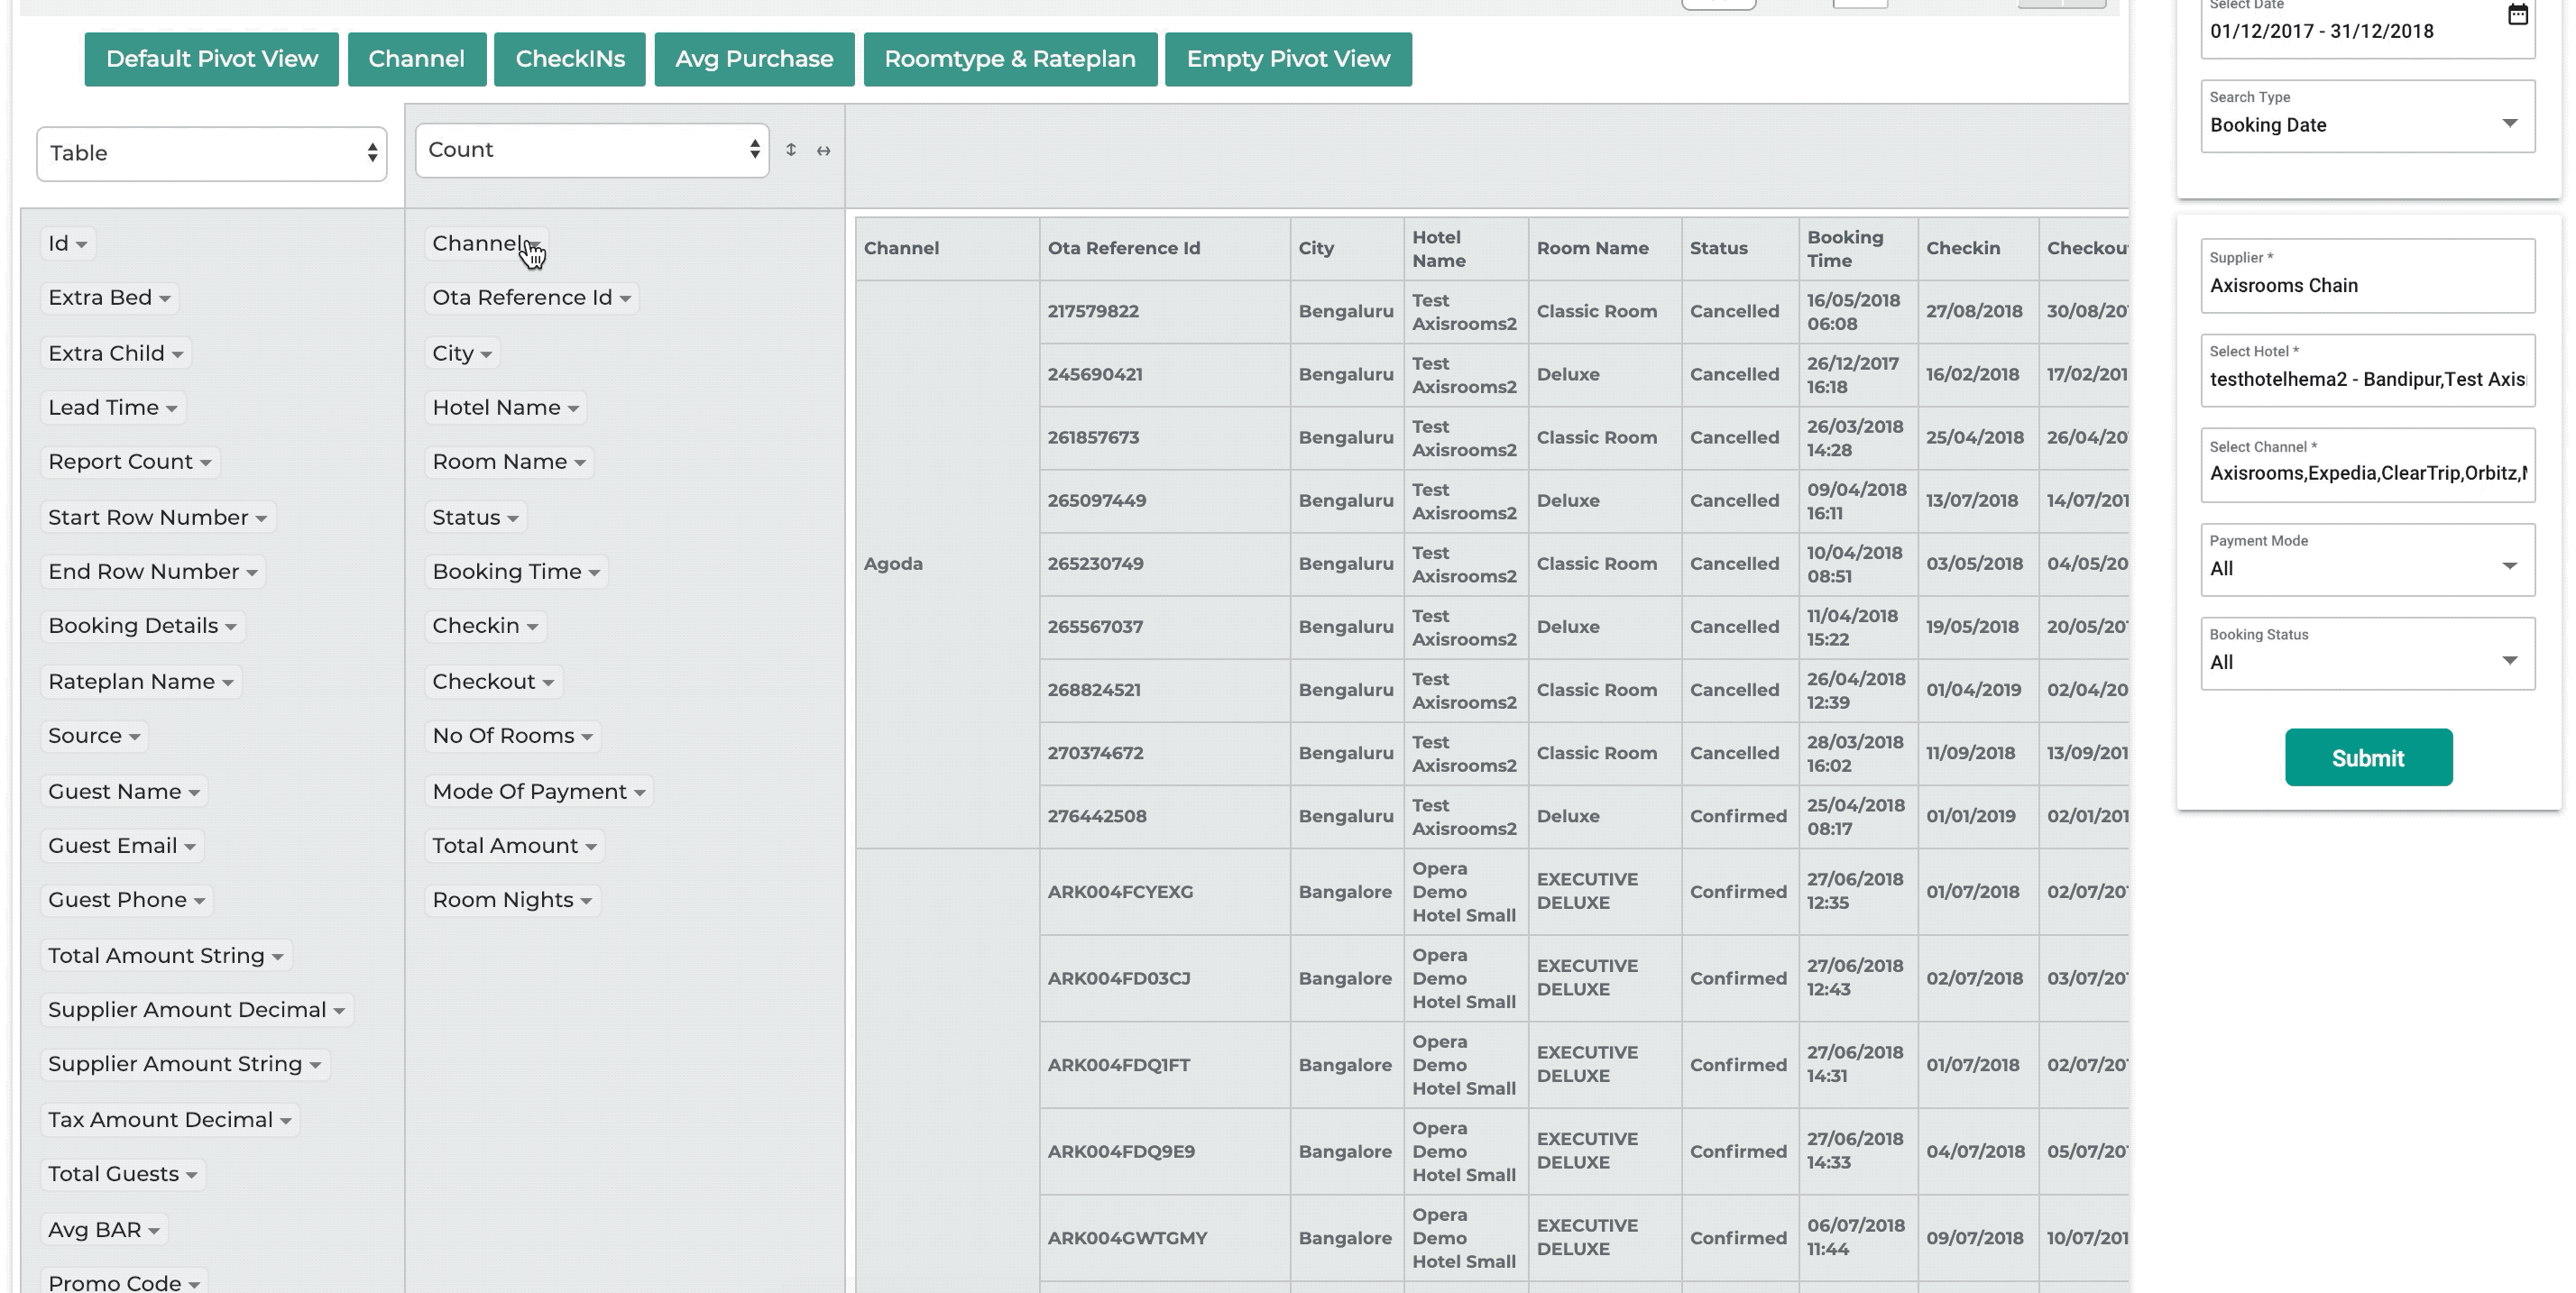Open the calendar icon in Select Date
The height and width of the screenshot is (1293, 2576).
point(2517,15)
